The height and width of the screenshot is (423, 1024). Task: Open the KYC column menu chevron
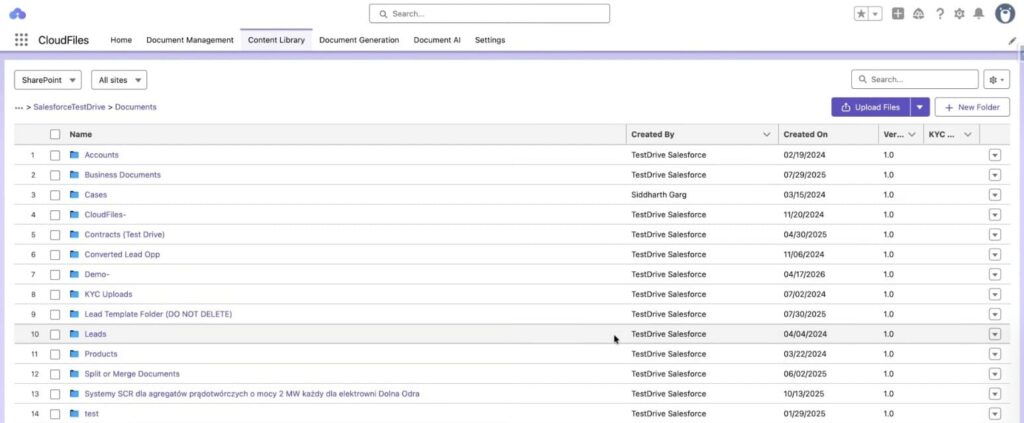(x=968, y=134)
